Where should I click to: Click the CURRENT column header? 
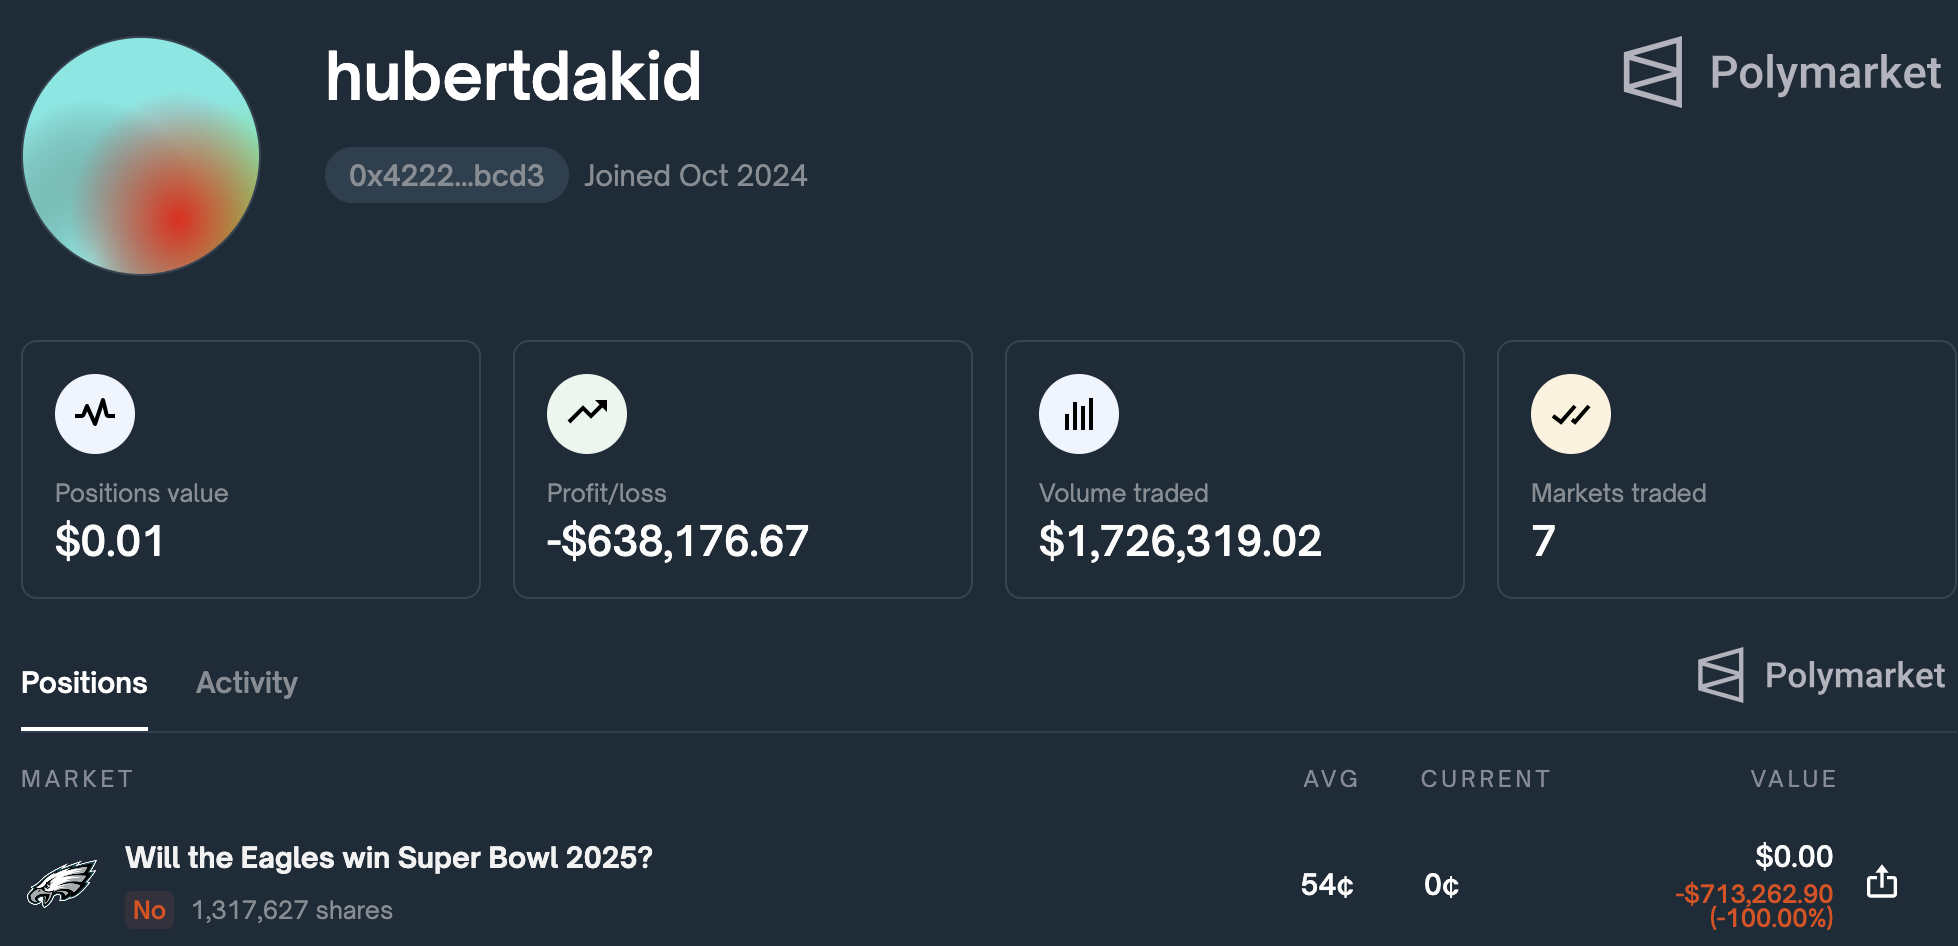[x=1484, y=778]
